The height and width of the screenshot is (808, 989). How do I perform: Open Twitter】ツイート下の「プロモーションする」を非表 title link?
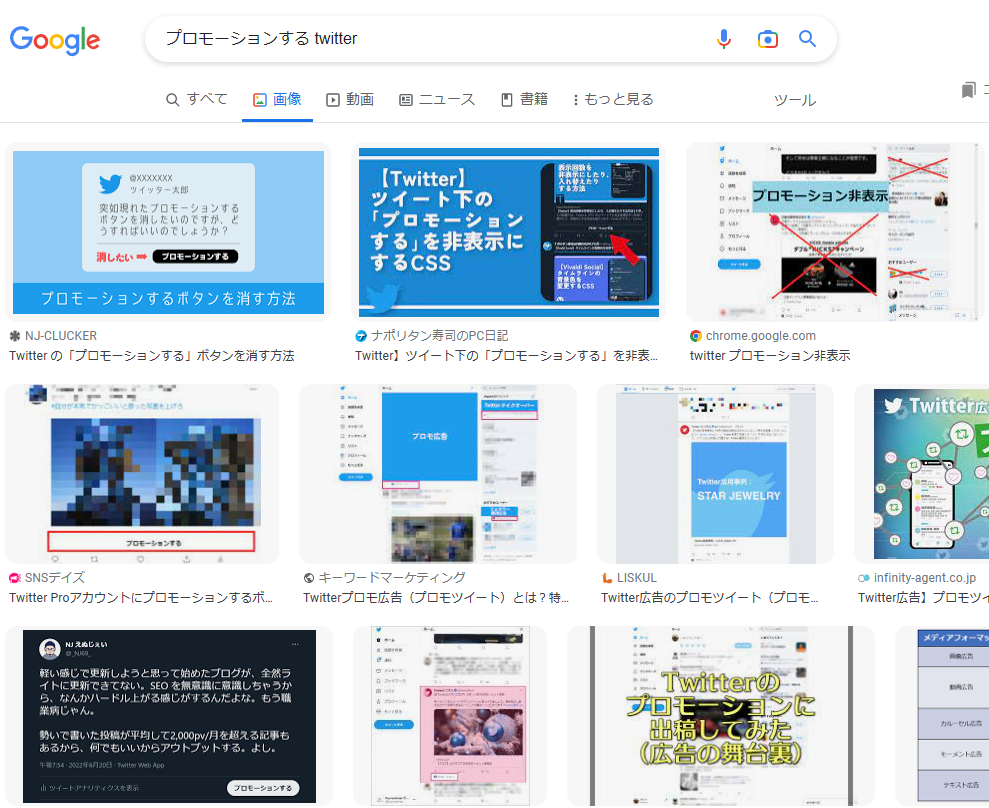506,356
